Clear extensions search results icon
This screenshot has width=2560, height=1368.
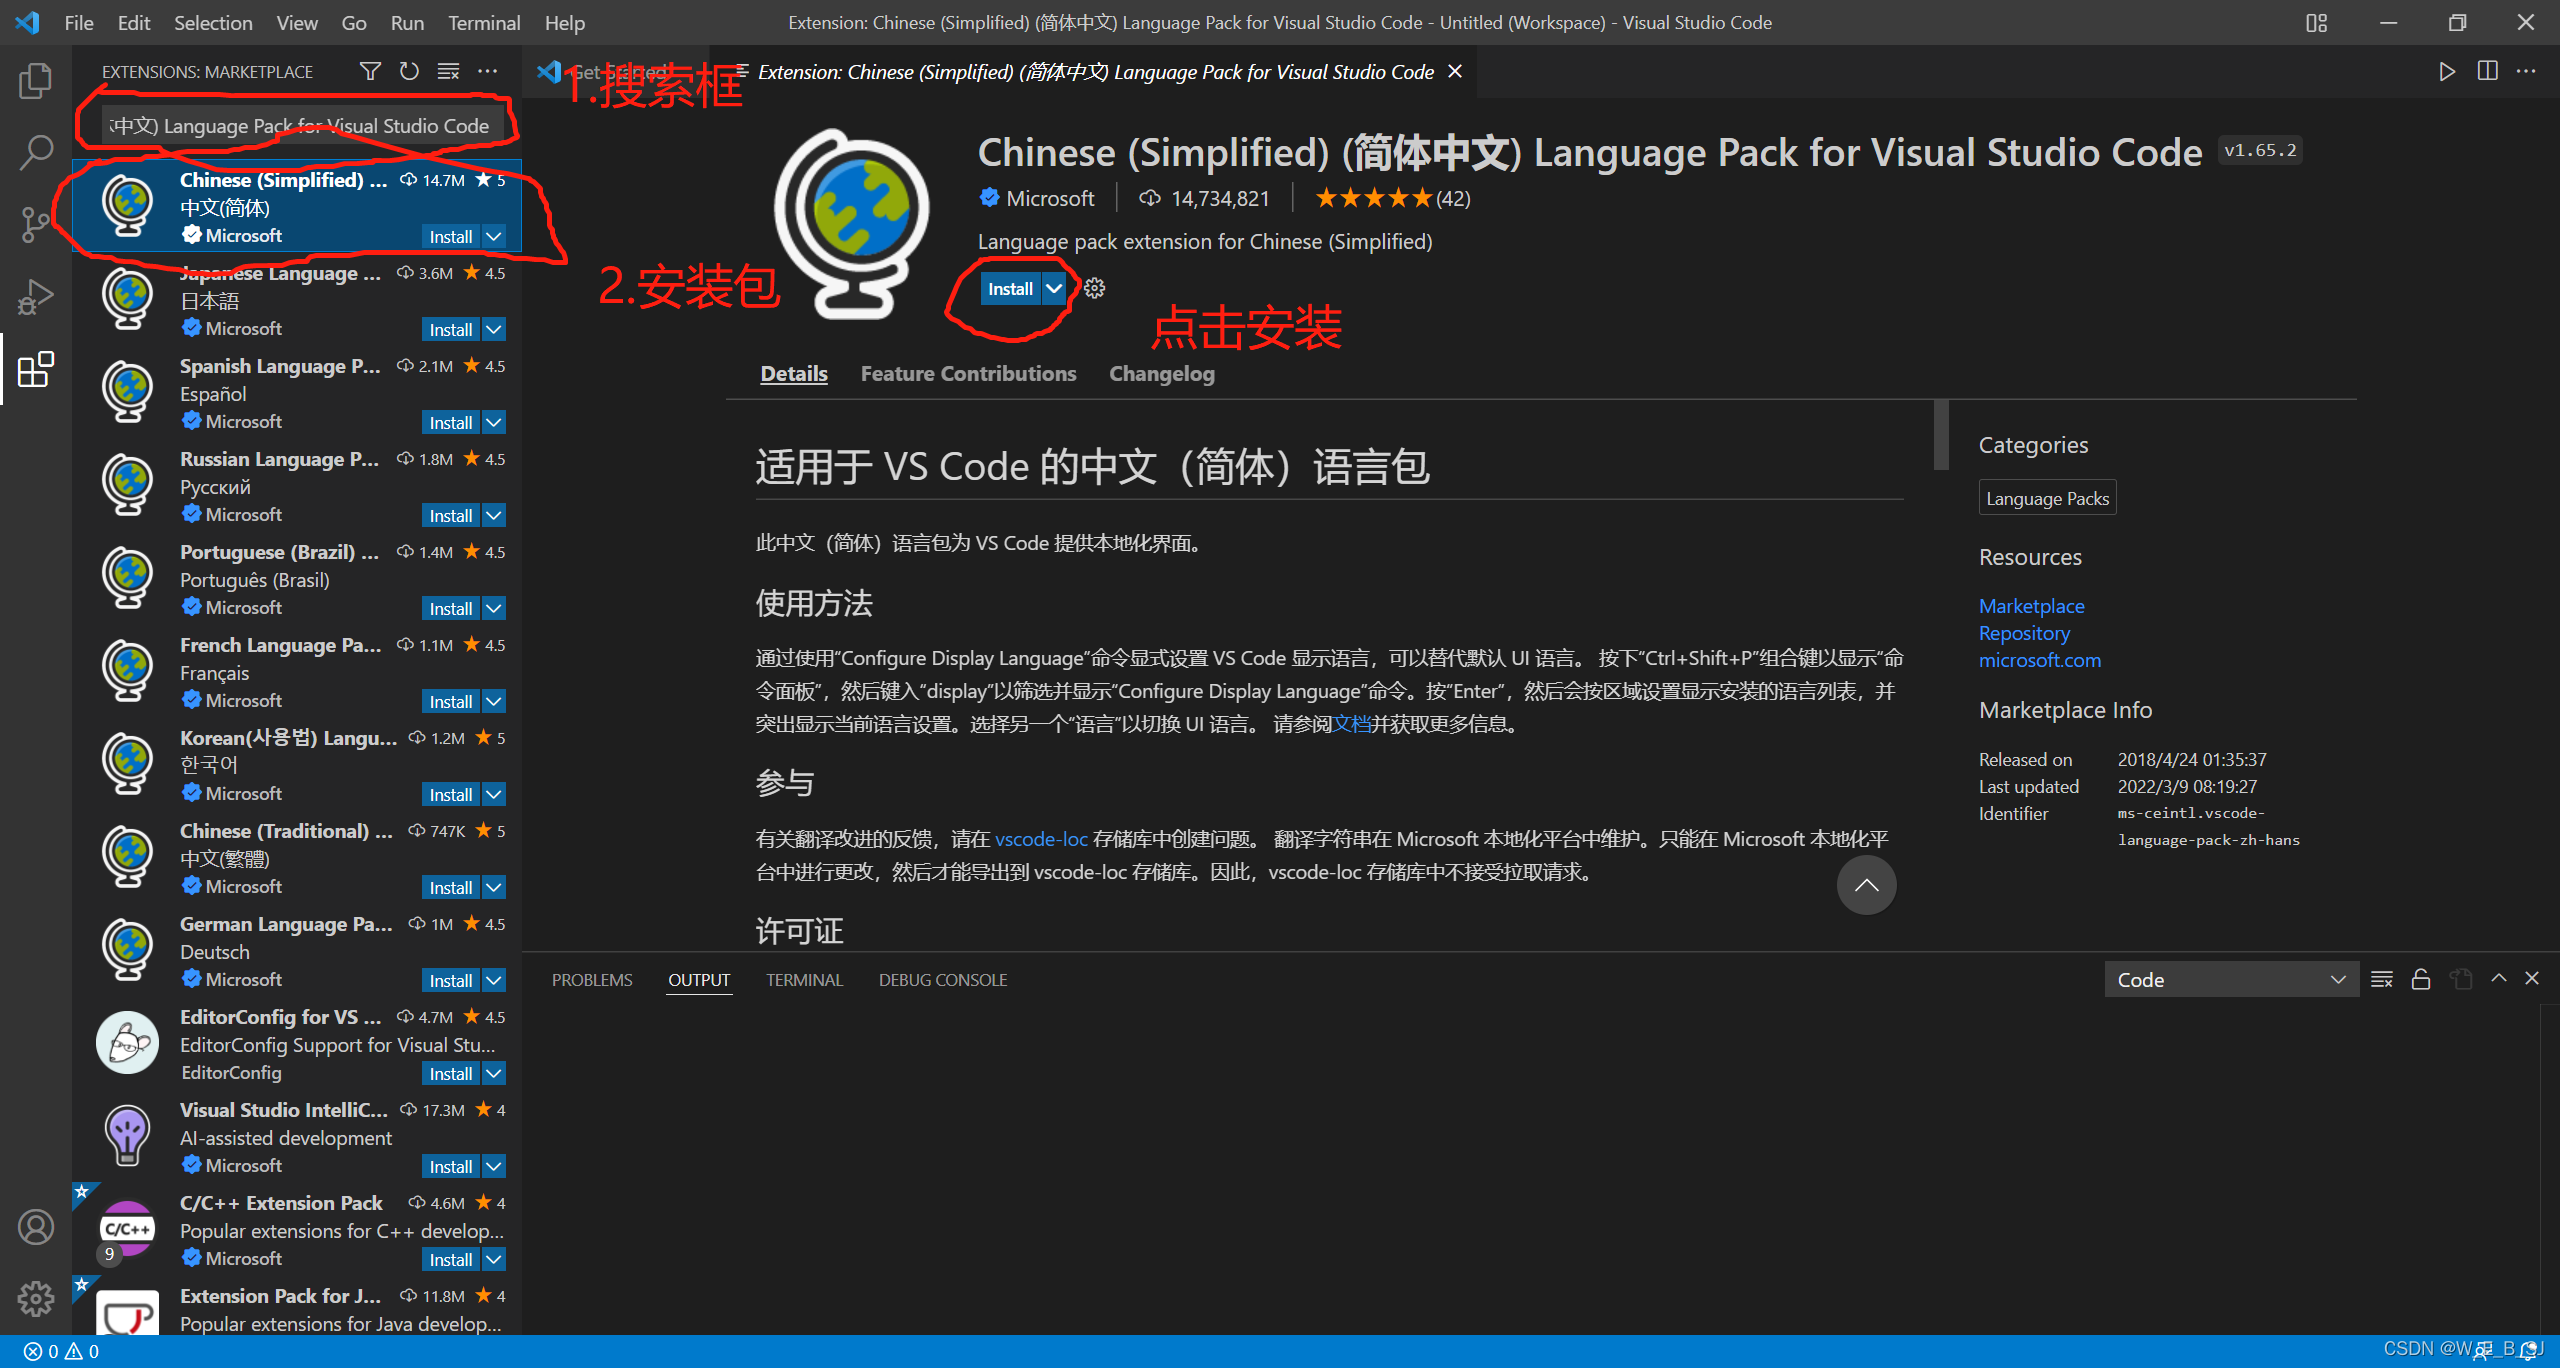[x=449, y=71]
